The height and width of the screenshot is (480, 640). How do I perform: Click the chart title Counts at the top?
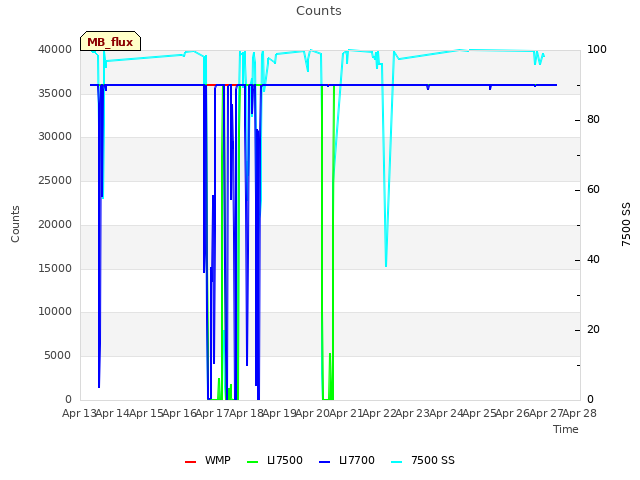point(319,11)
